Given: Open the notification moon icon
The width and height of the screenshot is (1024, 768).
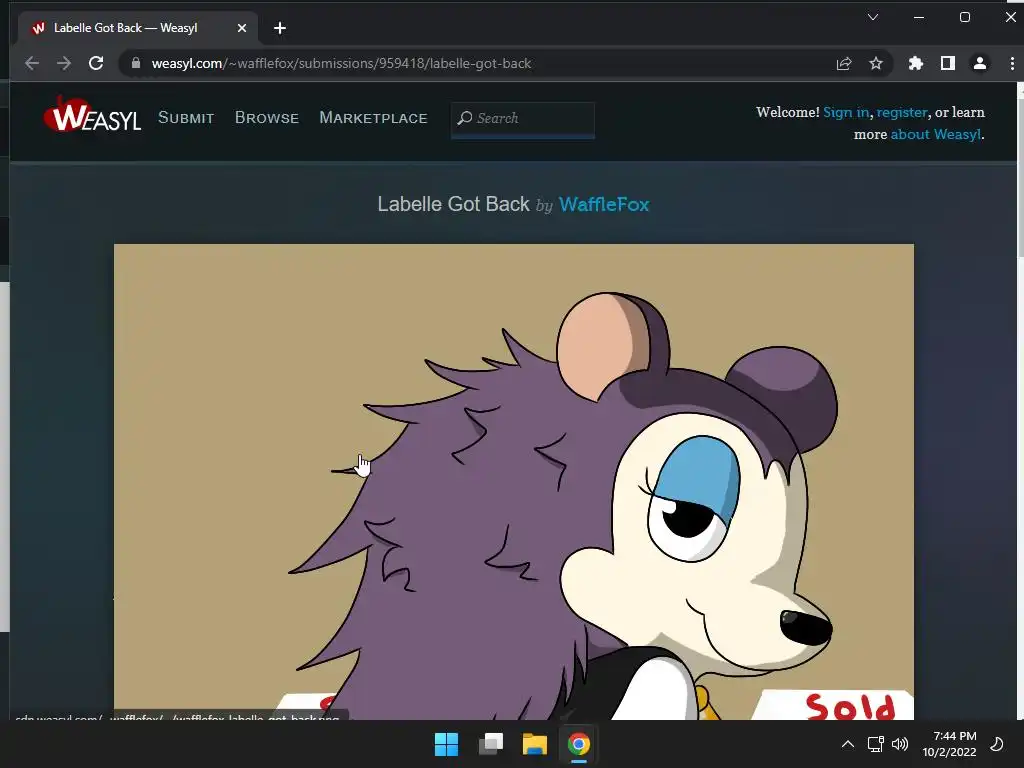Looking at the screenshot, I should click(x=997, y=744).
